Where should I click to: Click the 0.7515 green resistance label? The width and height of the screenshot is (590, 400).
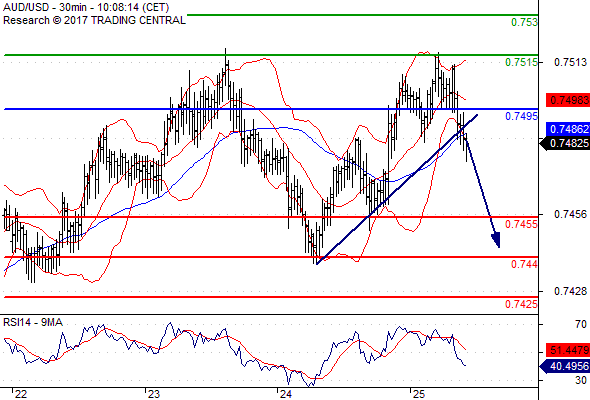[521, 62]
